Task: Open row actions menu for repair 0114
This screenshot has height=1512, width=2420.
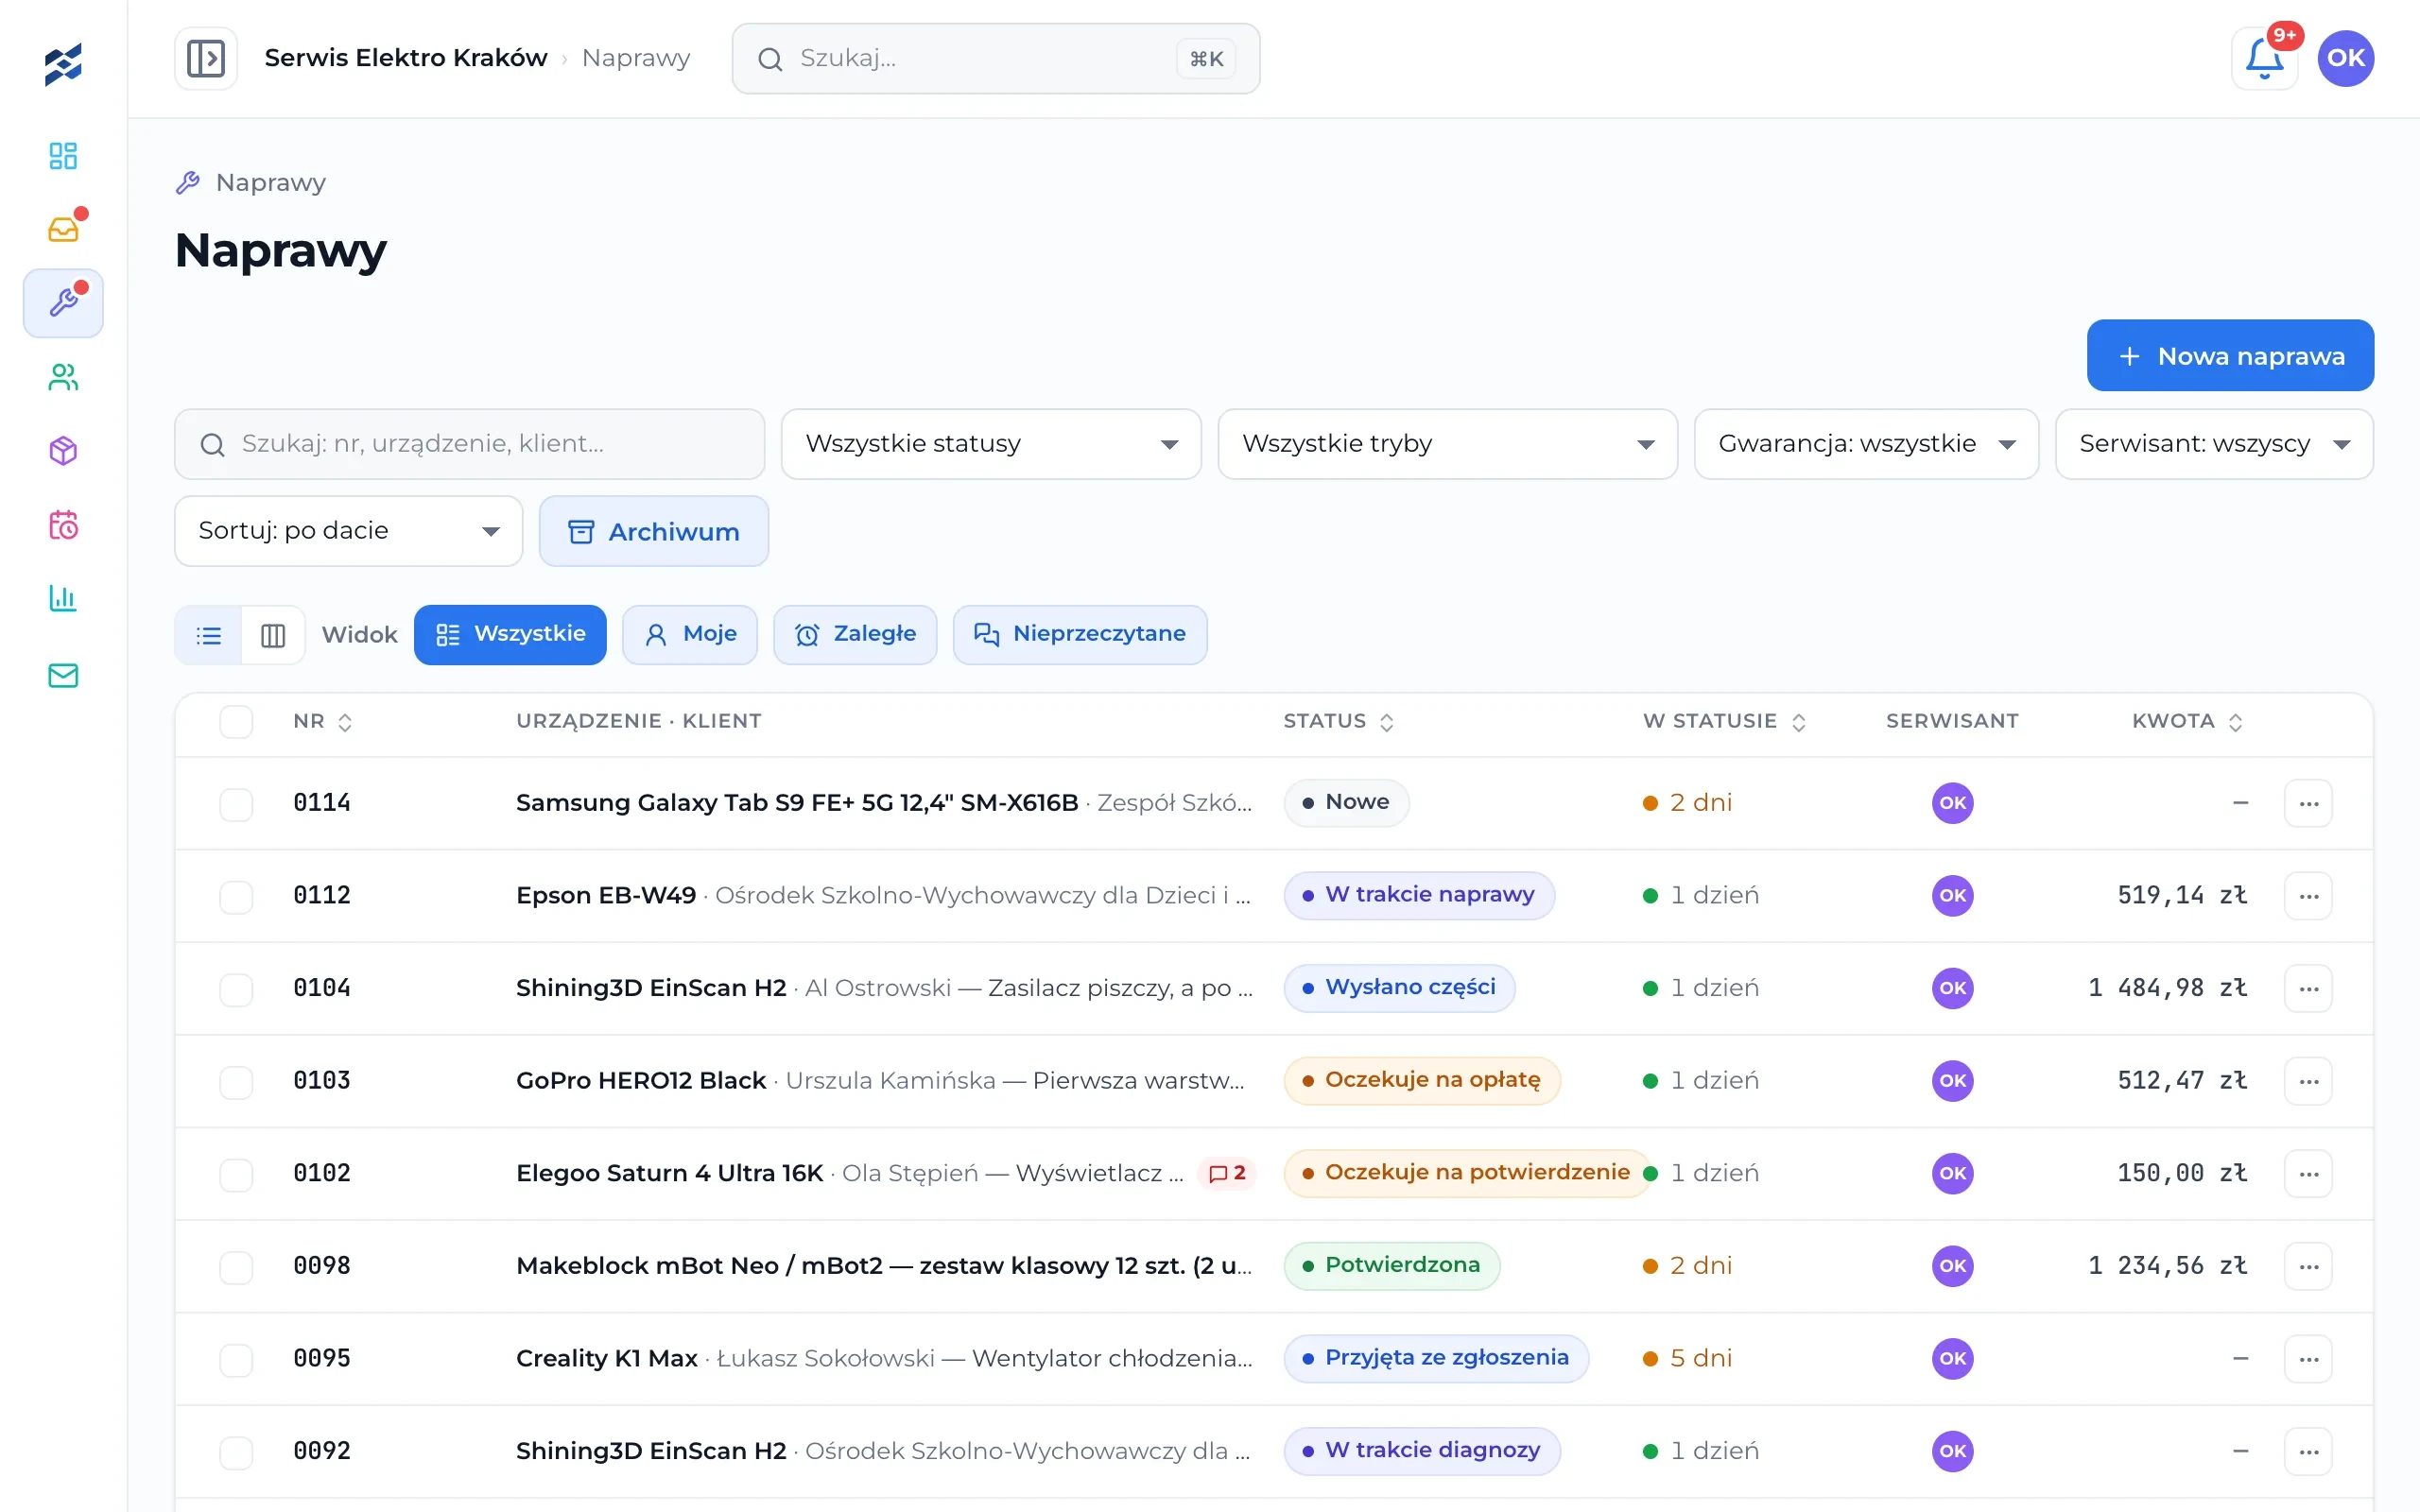Action: click(2308, 804)
